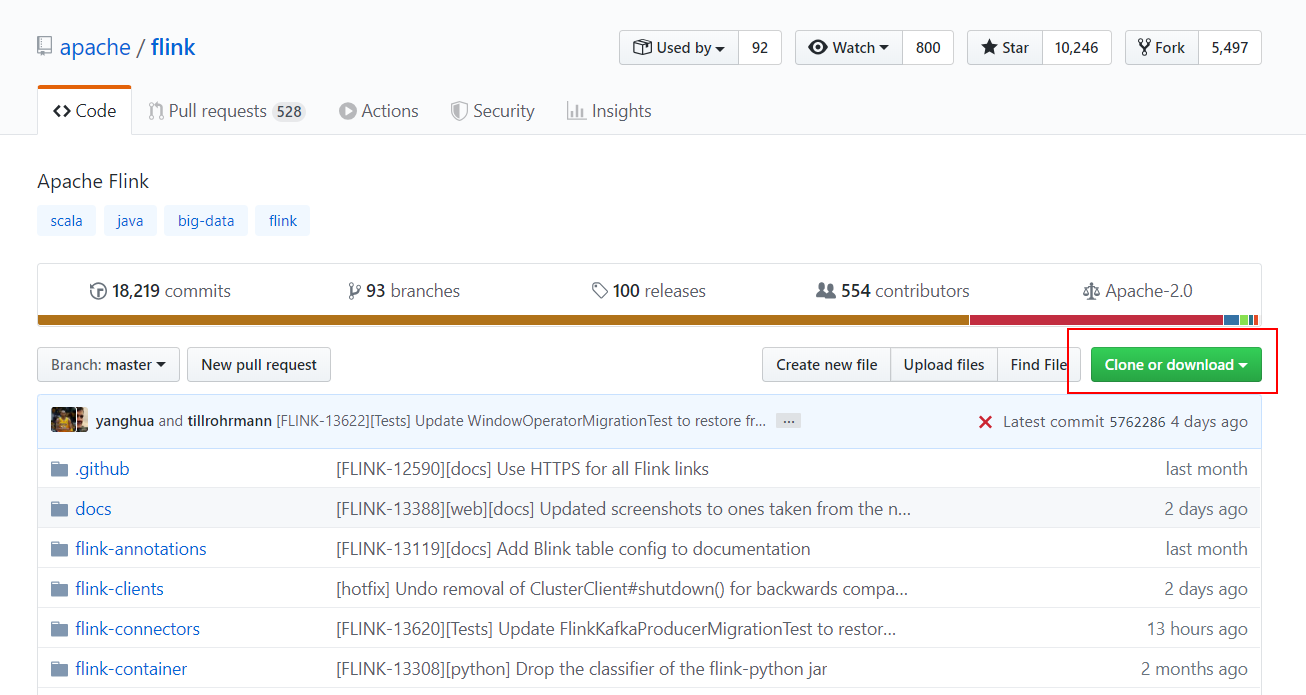Open the latest commit hash 5762286
The height and width of the screenshot is (695, 1306).
coord(1137,421)
